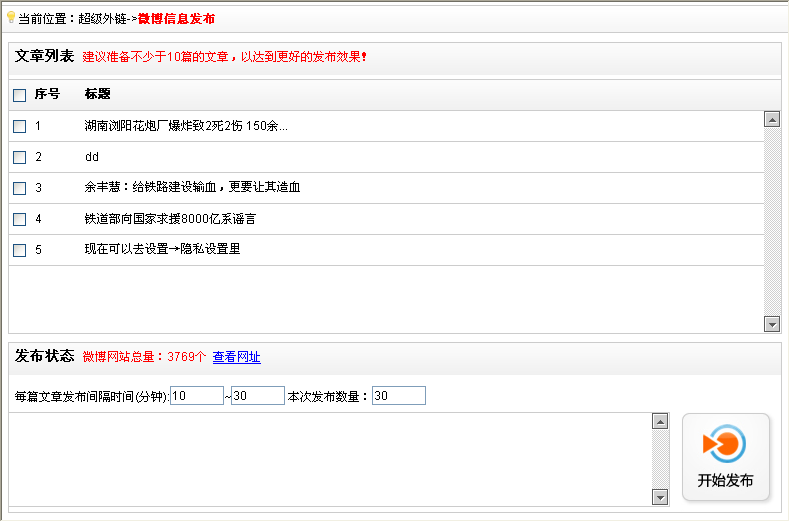Image resolution: width=790 pixels, height=522 pixels.
Task: Click article list scrollbar up arrow
Action: tap(772, 119)
